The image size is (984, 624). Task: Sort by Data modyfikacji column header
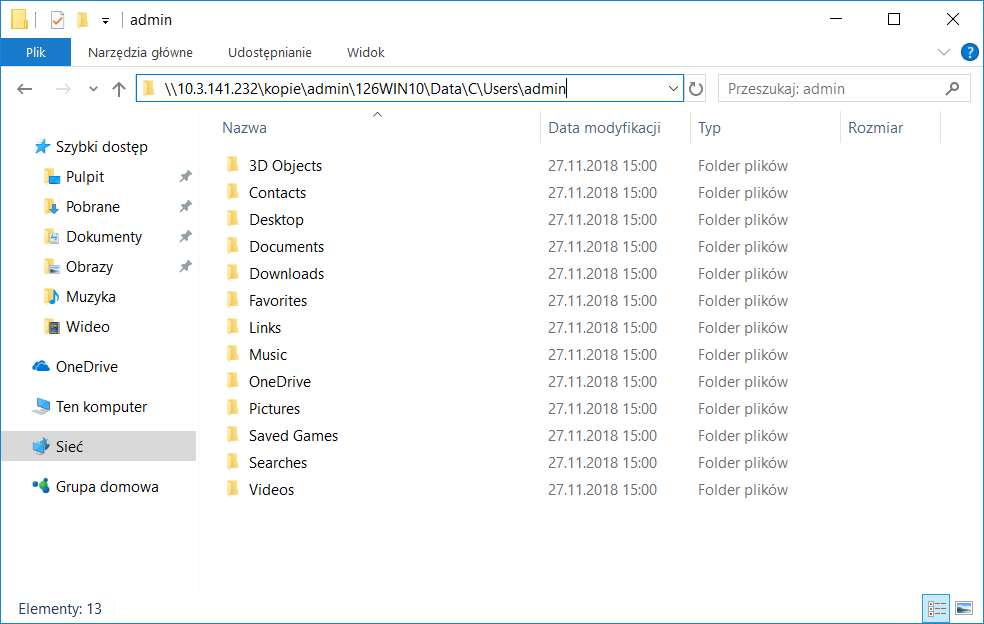click(604, 127)
